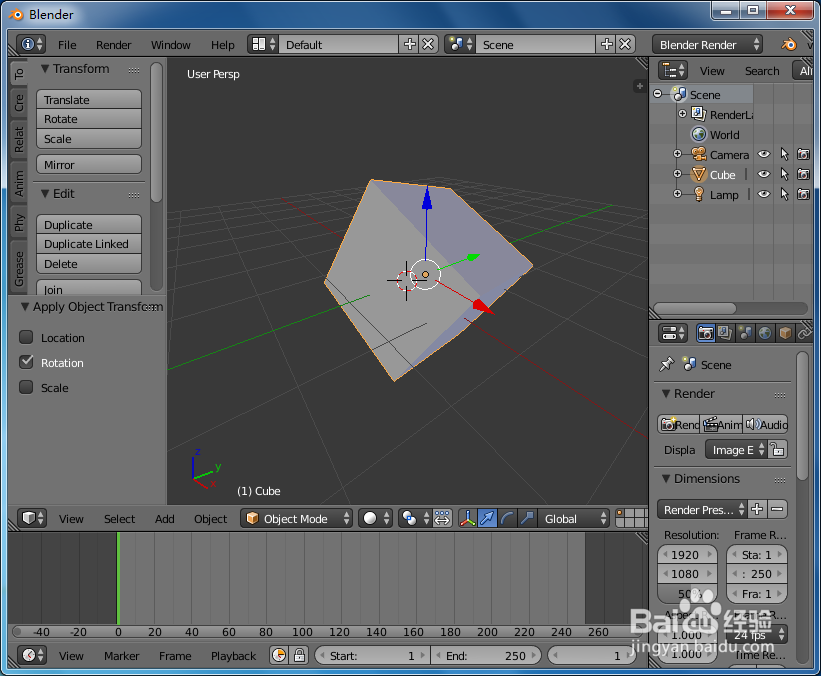821x676 pixels.
Task: Enable the Scale checkbox
Action: 26,387
